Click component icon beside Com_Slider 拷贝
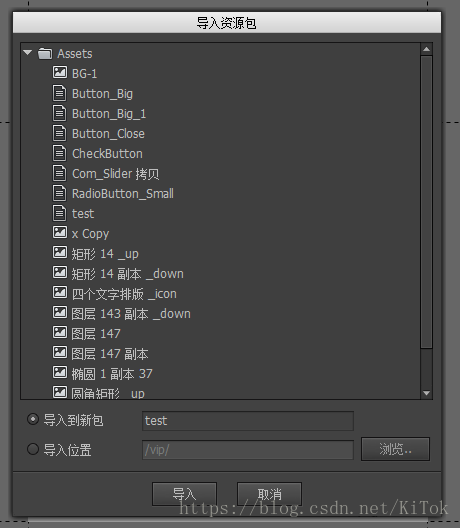 (60, 173)
